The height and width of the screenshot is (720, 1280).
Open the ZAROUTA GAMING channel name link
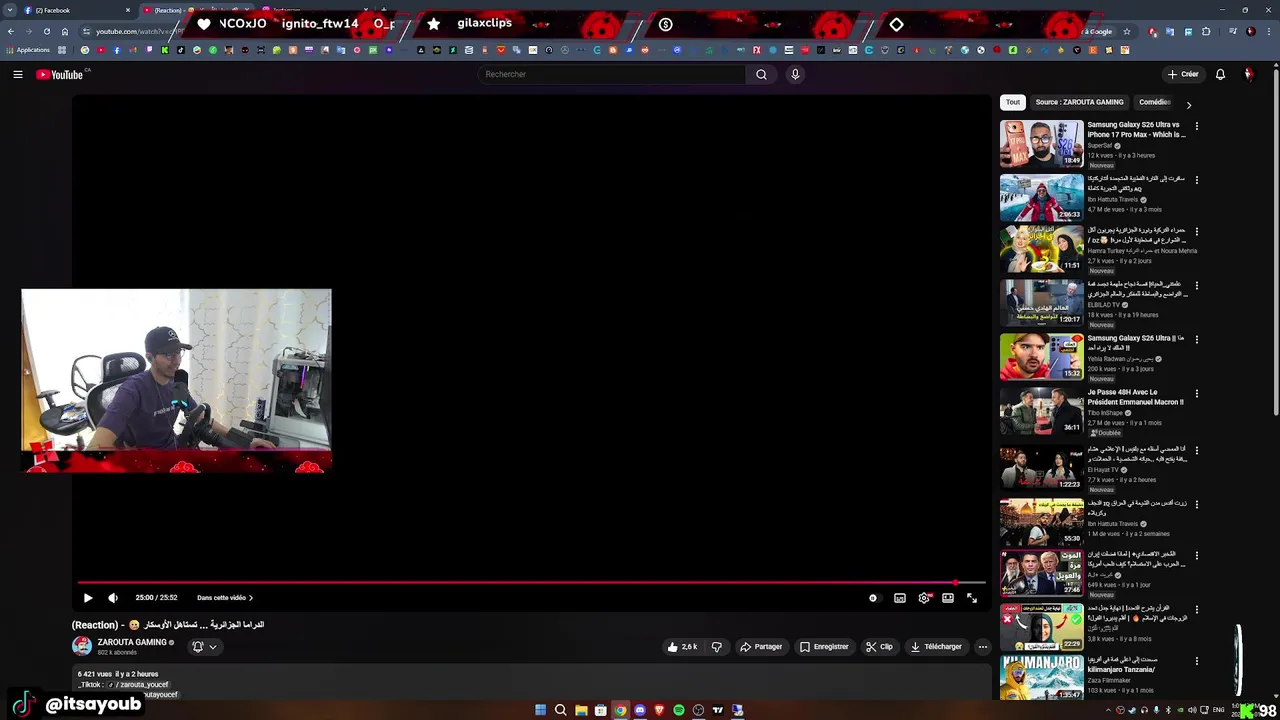pos(132,642)
